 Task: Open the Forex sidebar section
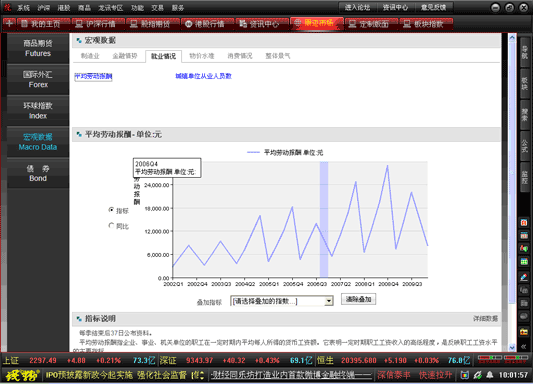tap(38, 79)
